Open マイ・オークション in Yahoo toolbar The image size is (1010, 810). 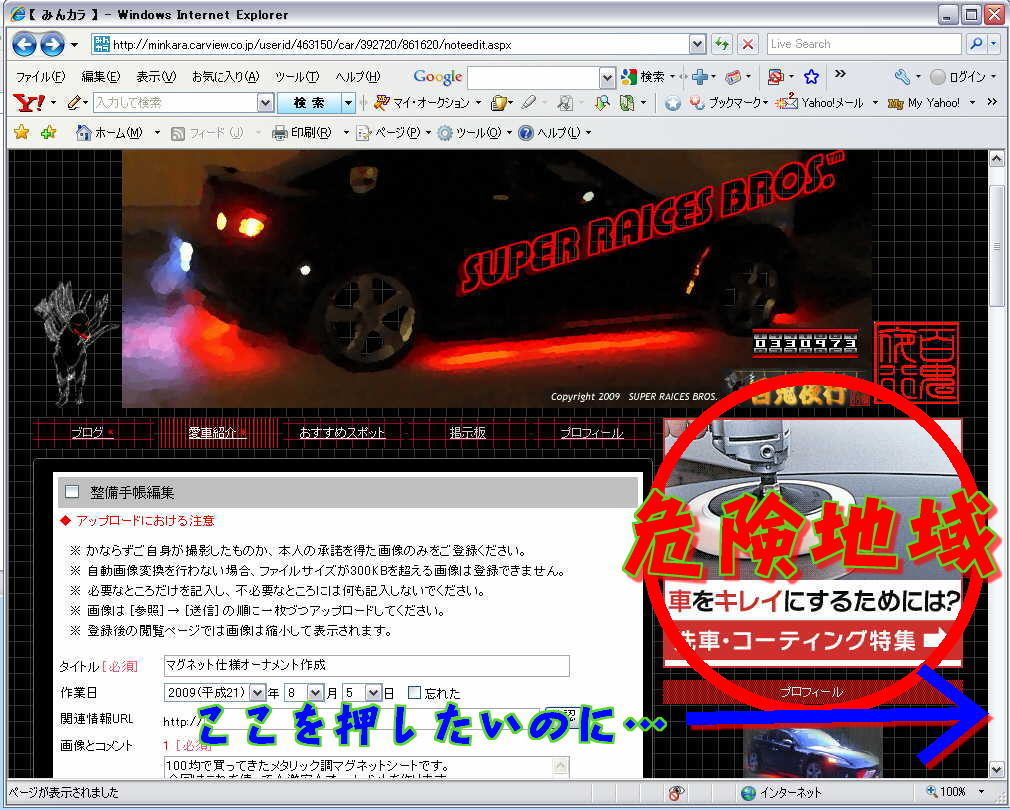tap(423, 102)
